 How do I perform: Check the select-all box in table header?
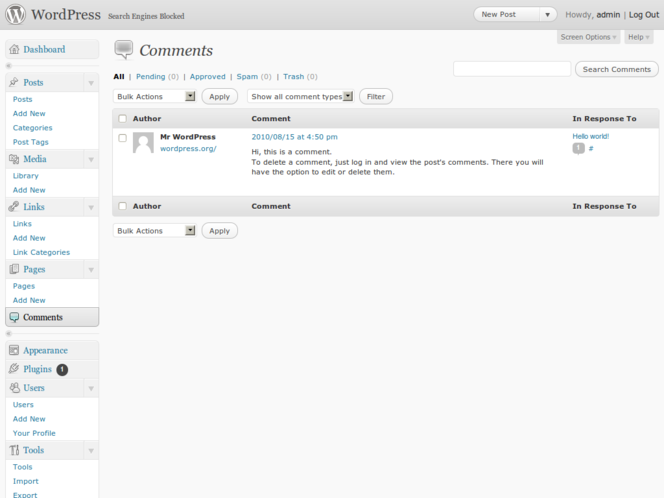[x=122, y=119]
